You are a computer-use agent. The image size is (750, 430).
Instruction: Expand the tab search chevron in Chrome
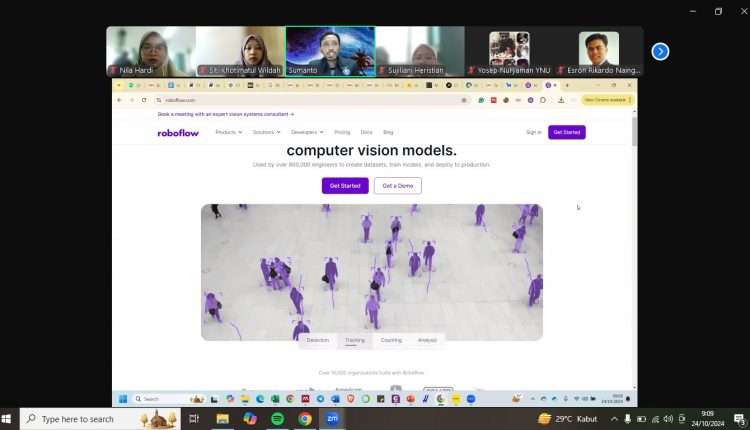pos(119,85)
